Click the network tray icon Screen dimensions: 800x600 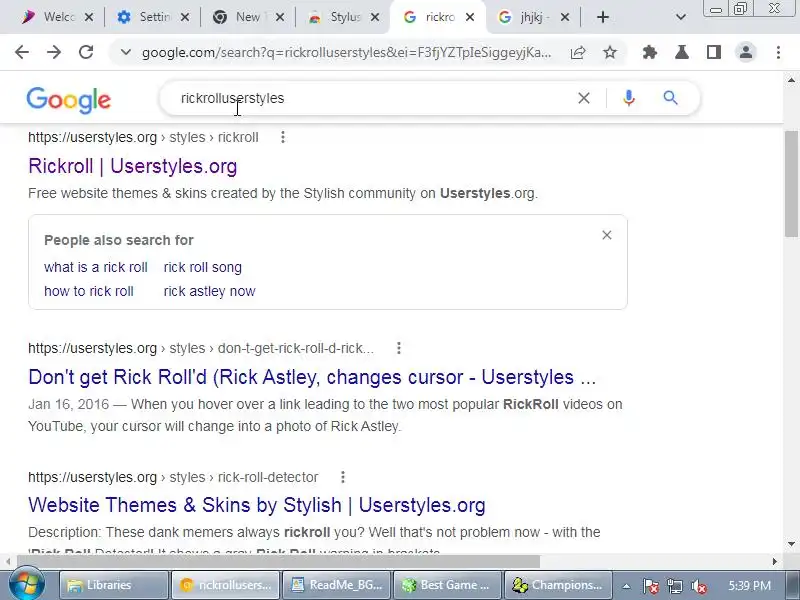674,586
